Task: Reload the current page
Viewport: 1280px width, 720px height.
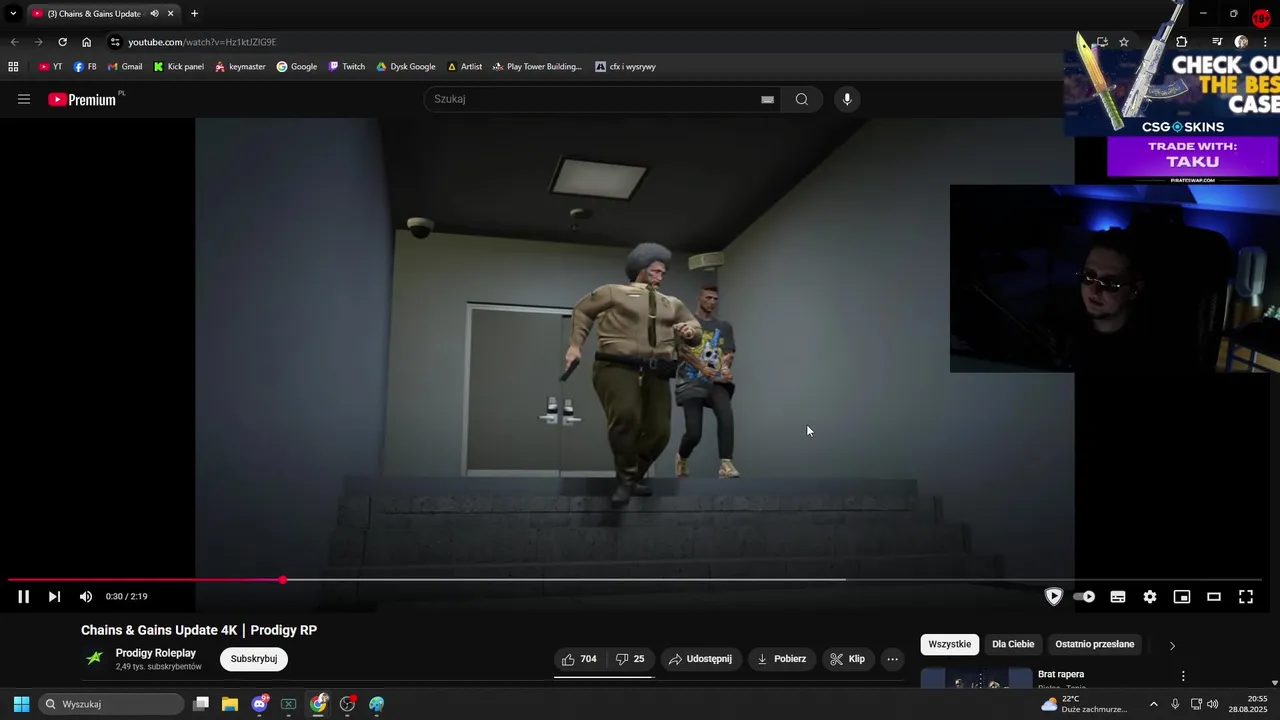Action: (x=62, y=42)
